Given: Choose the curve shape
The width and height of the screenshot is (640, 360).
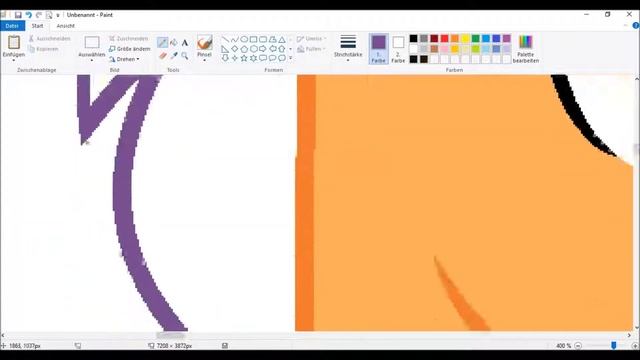Looking at the screenshot, I should tap(234, 40).
